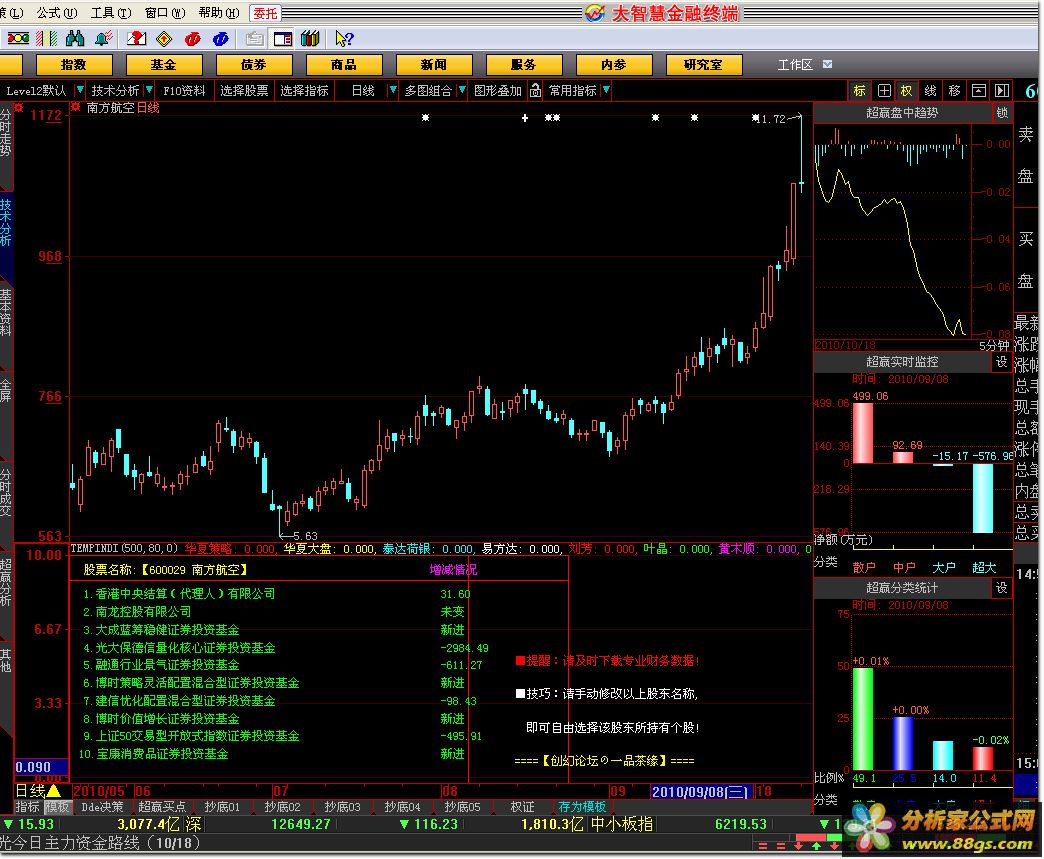
Task: Open the 窗口 menu
Action: coord(164,13)
